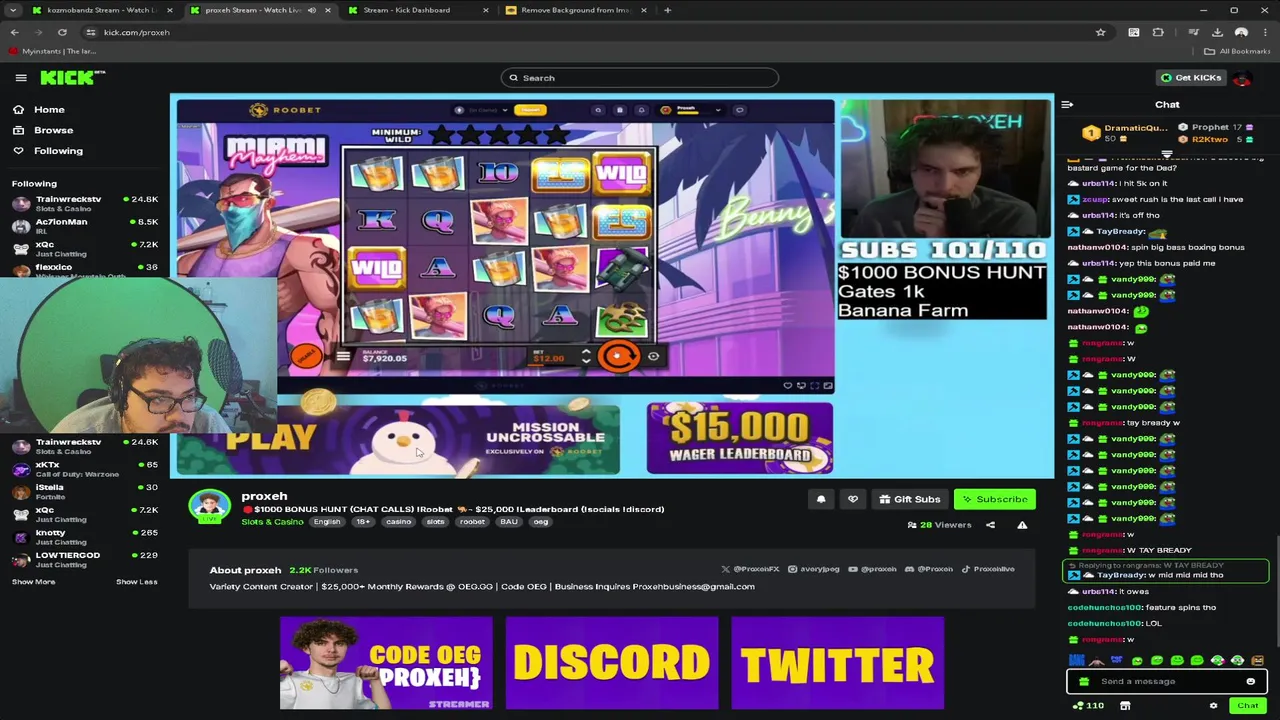Switch to Stream - Kick Dashboard tab
The height and width of the screenshot is (720, 1280).
[417, 10]
